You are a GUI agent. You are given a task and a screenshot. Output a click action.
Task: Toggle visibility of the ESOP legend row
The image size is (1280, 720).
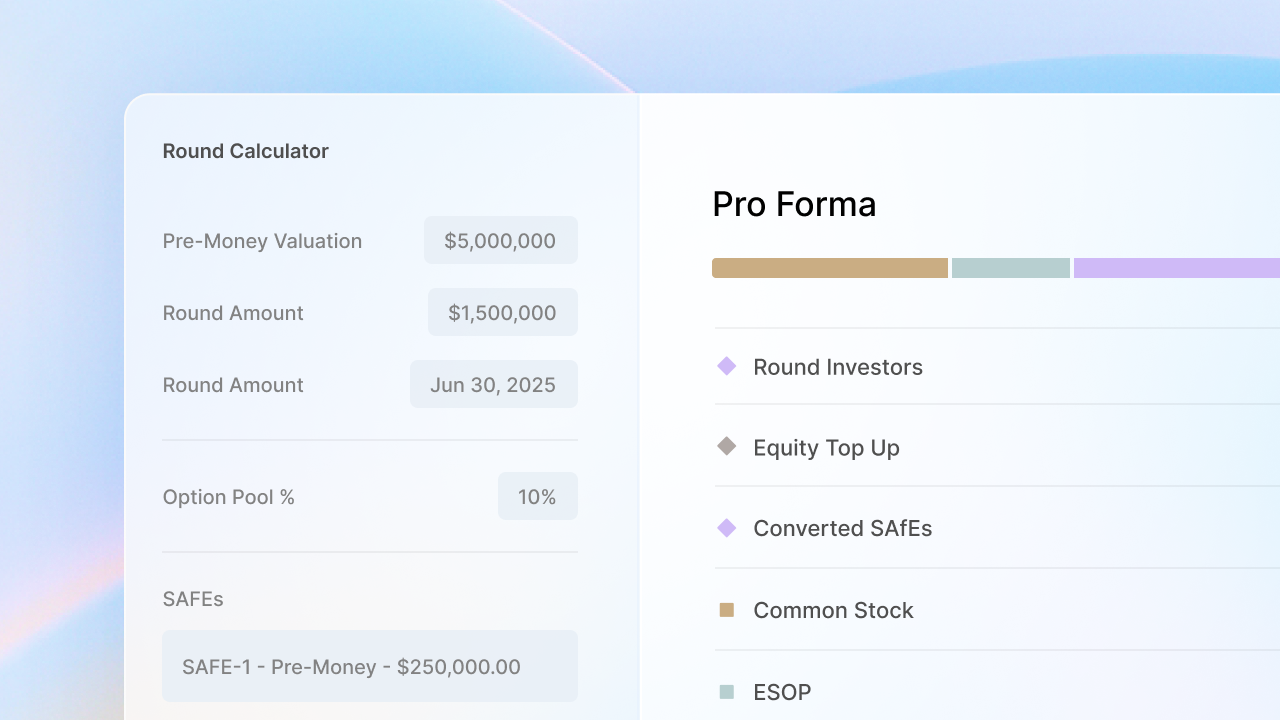point(782,692)
